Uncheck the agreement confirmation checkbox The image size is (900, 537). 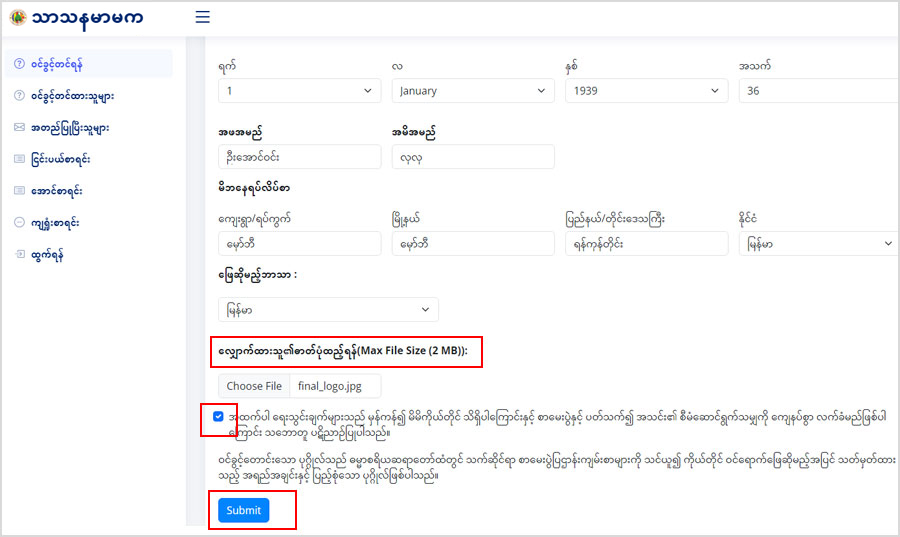click(219, 416)
